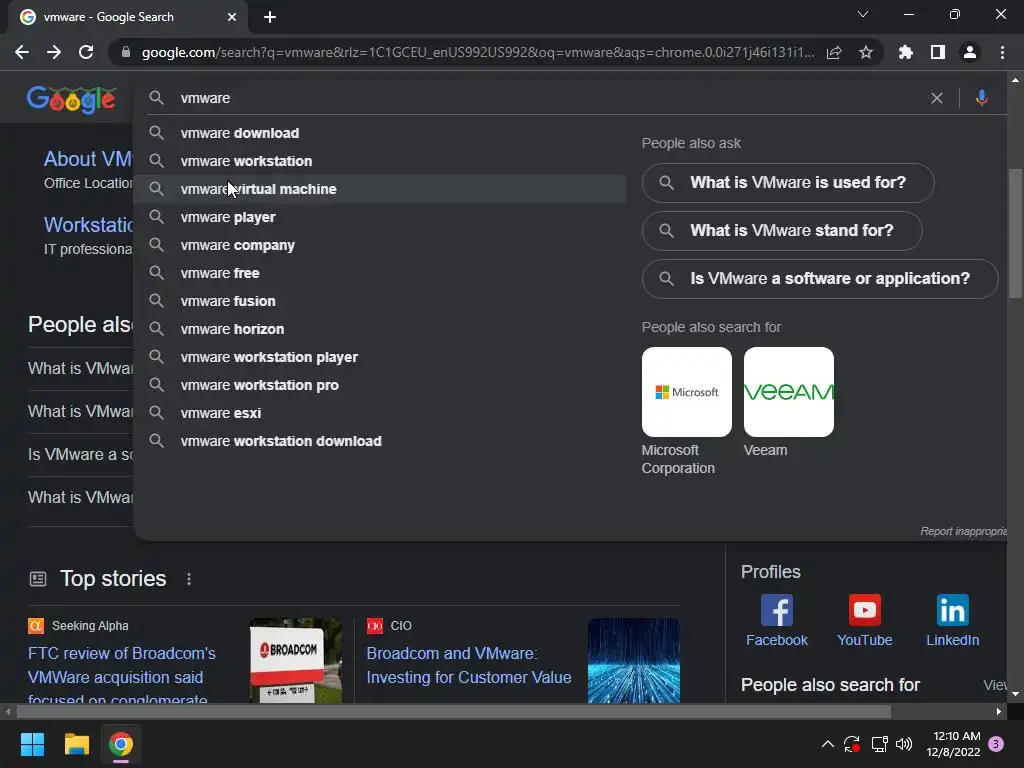Viewport: 1024px width, 768px height.
Task: Click the horizontal page scrollbar
Action: (x=454, y=711)
